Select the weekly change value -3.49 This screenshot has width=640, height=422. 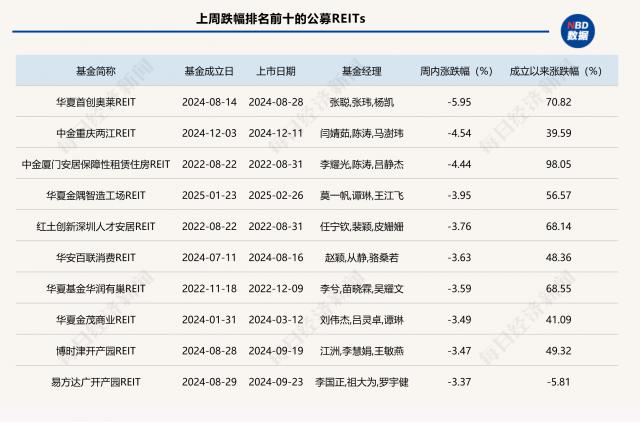point(459,320)
